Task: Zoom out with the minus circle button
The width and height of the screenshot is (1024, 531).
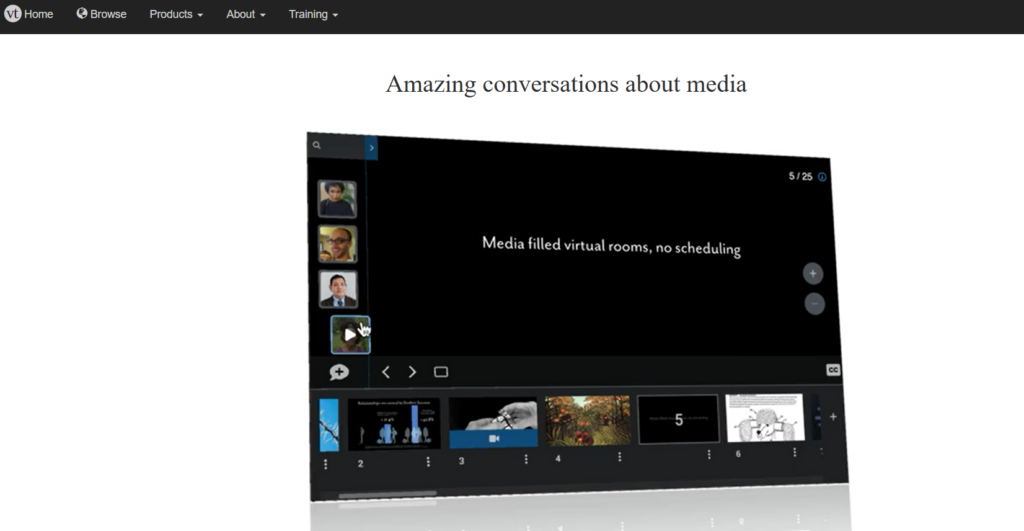Action: click(x=814, y=303)
